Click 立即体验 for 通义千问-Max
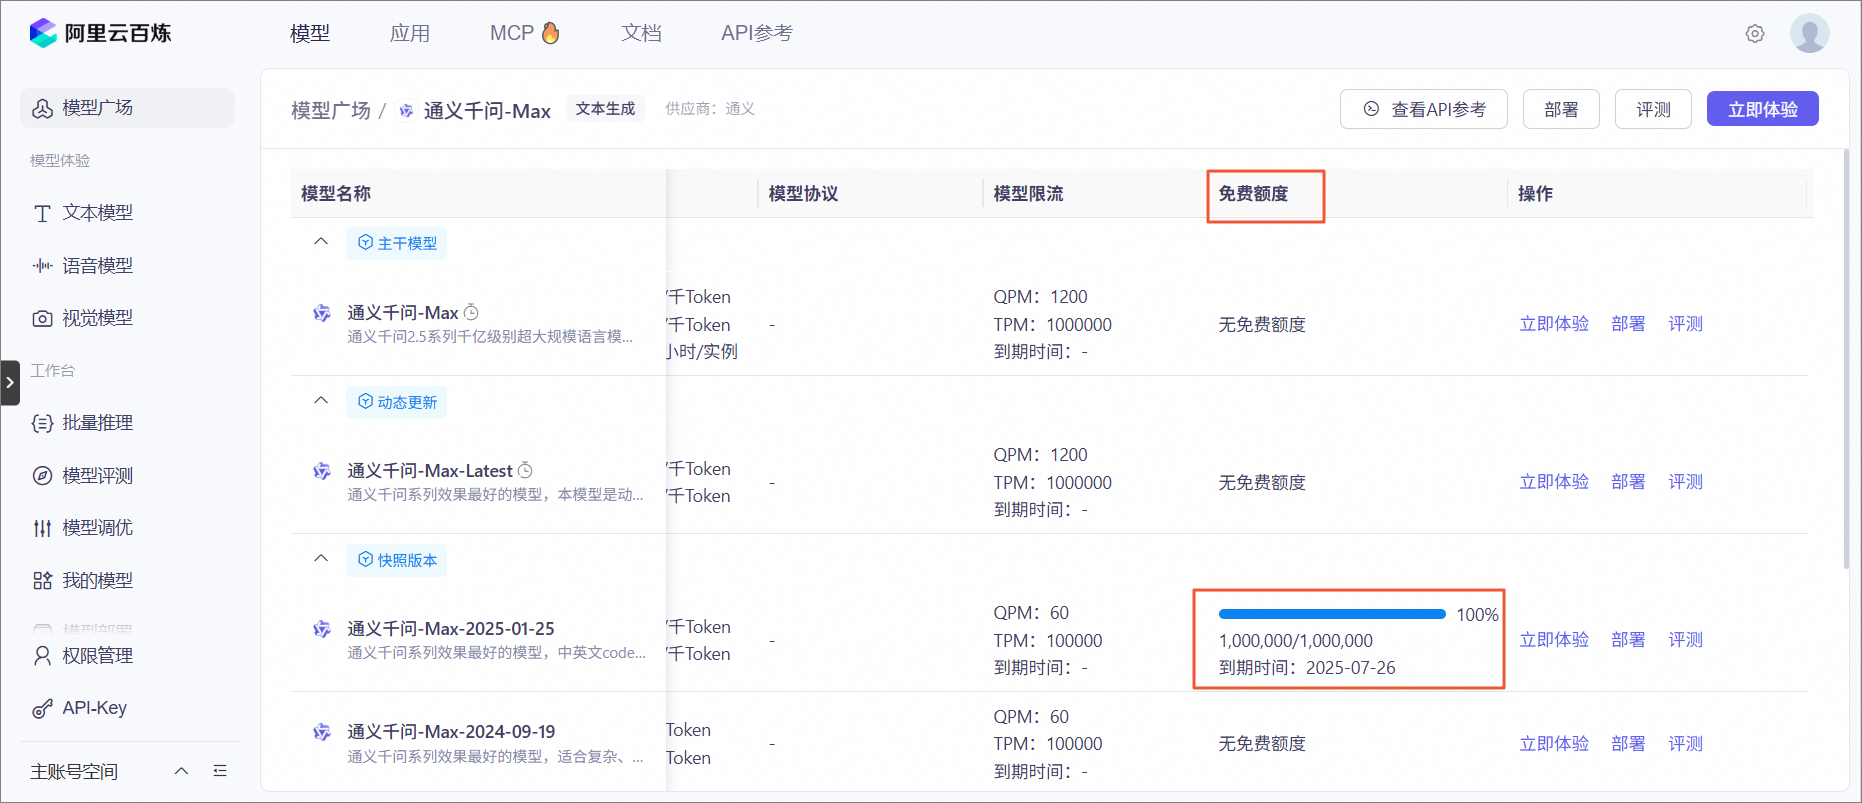 (x=1554, y=324)
